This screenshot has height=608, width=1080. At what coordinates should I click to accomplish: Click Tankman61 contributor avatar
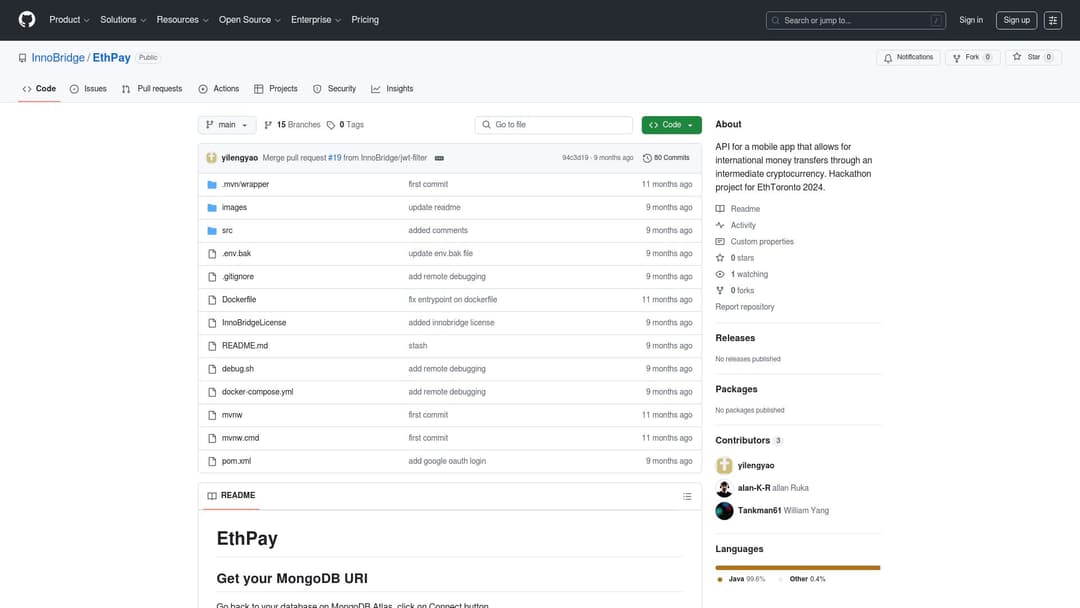coord(724,511)
